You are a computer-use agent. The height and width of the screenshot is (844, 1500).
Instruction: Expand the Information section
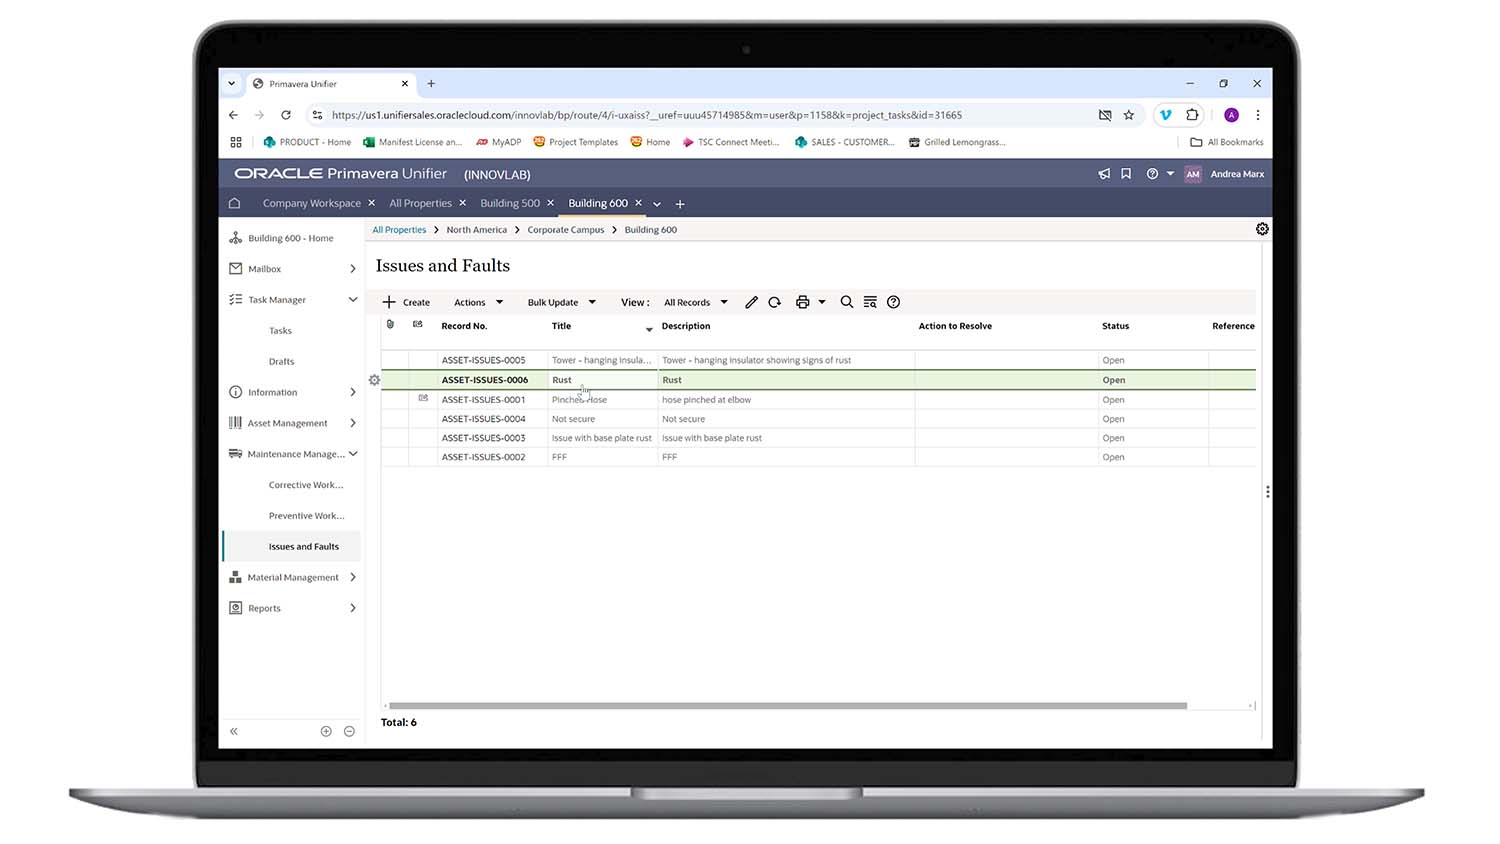(353, 392)
